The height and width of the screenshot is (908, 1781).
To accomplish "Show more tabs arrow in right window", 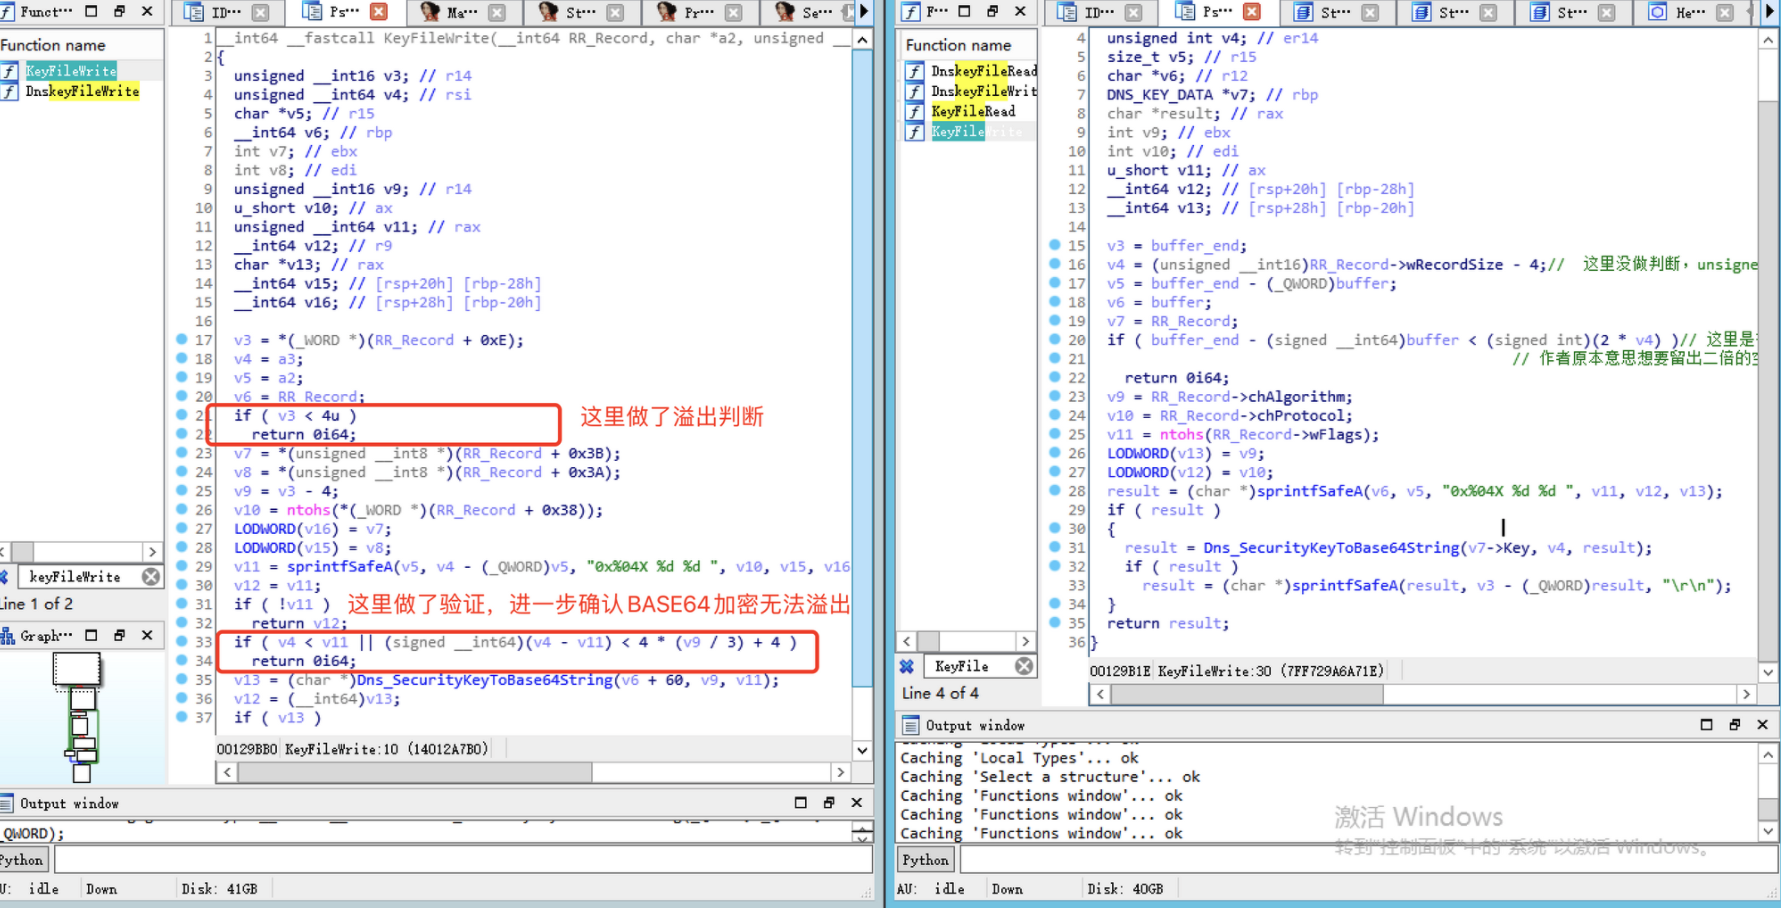I will (x=1770, y=12).
